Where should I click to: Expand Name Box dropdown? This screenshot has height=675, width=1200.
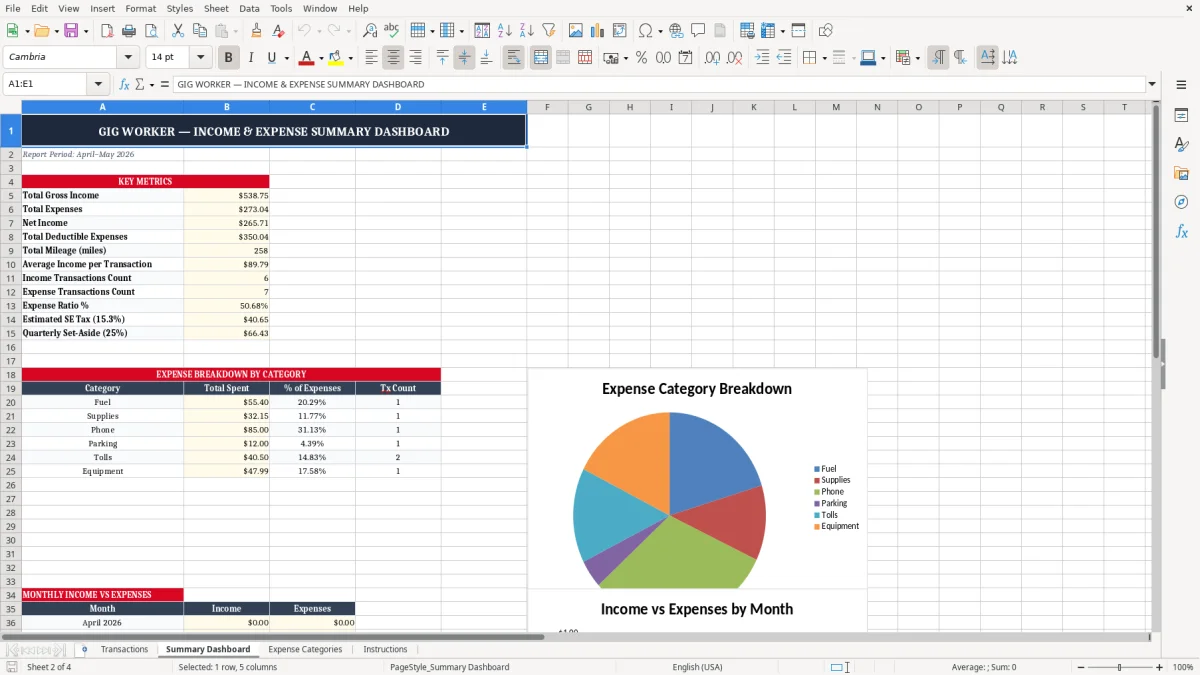(98, 84)
